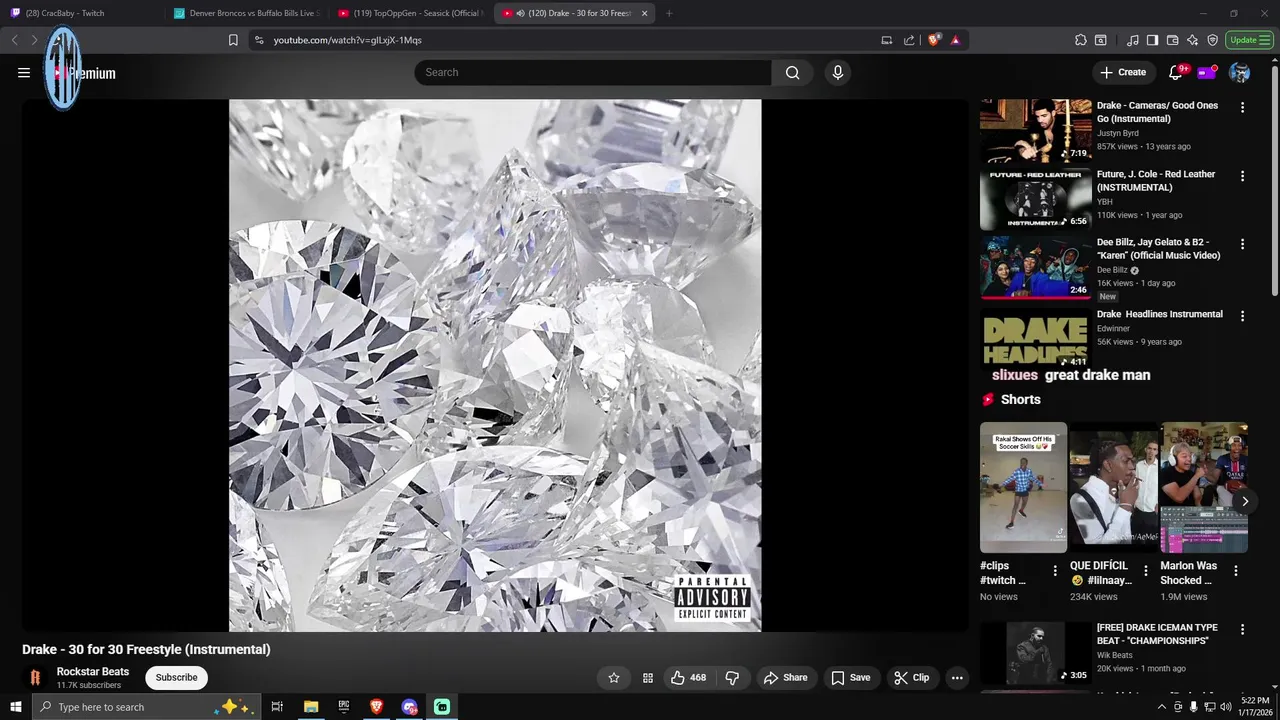
Task: Open Future, J. Cole - Red Leather title
Action: (x=1156, y=180)
